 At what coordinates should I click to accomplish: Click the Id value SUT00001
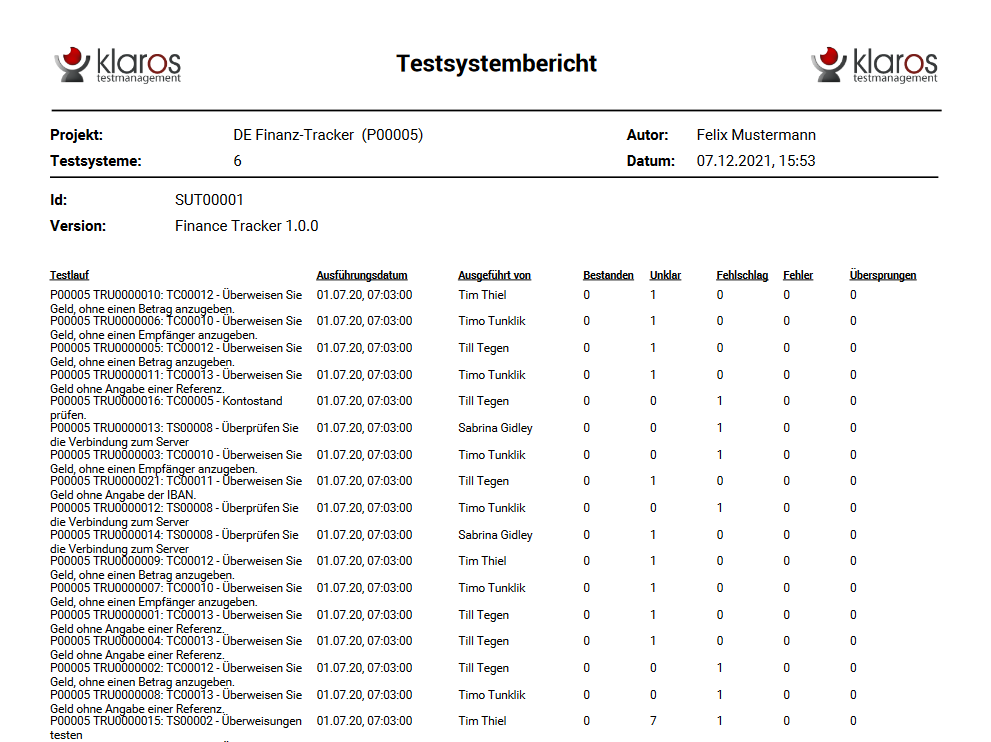tap(209, 200)
